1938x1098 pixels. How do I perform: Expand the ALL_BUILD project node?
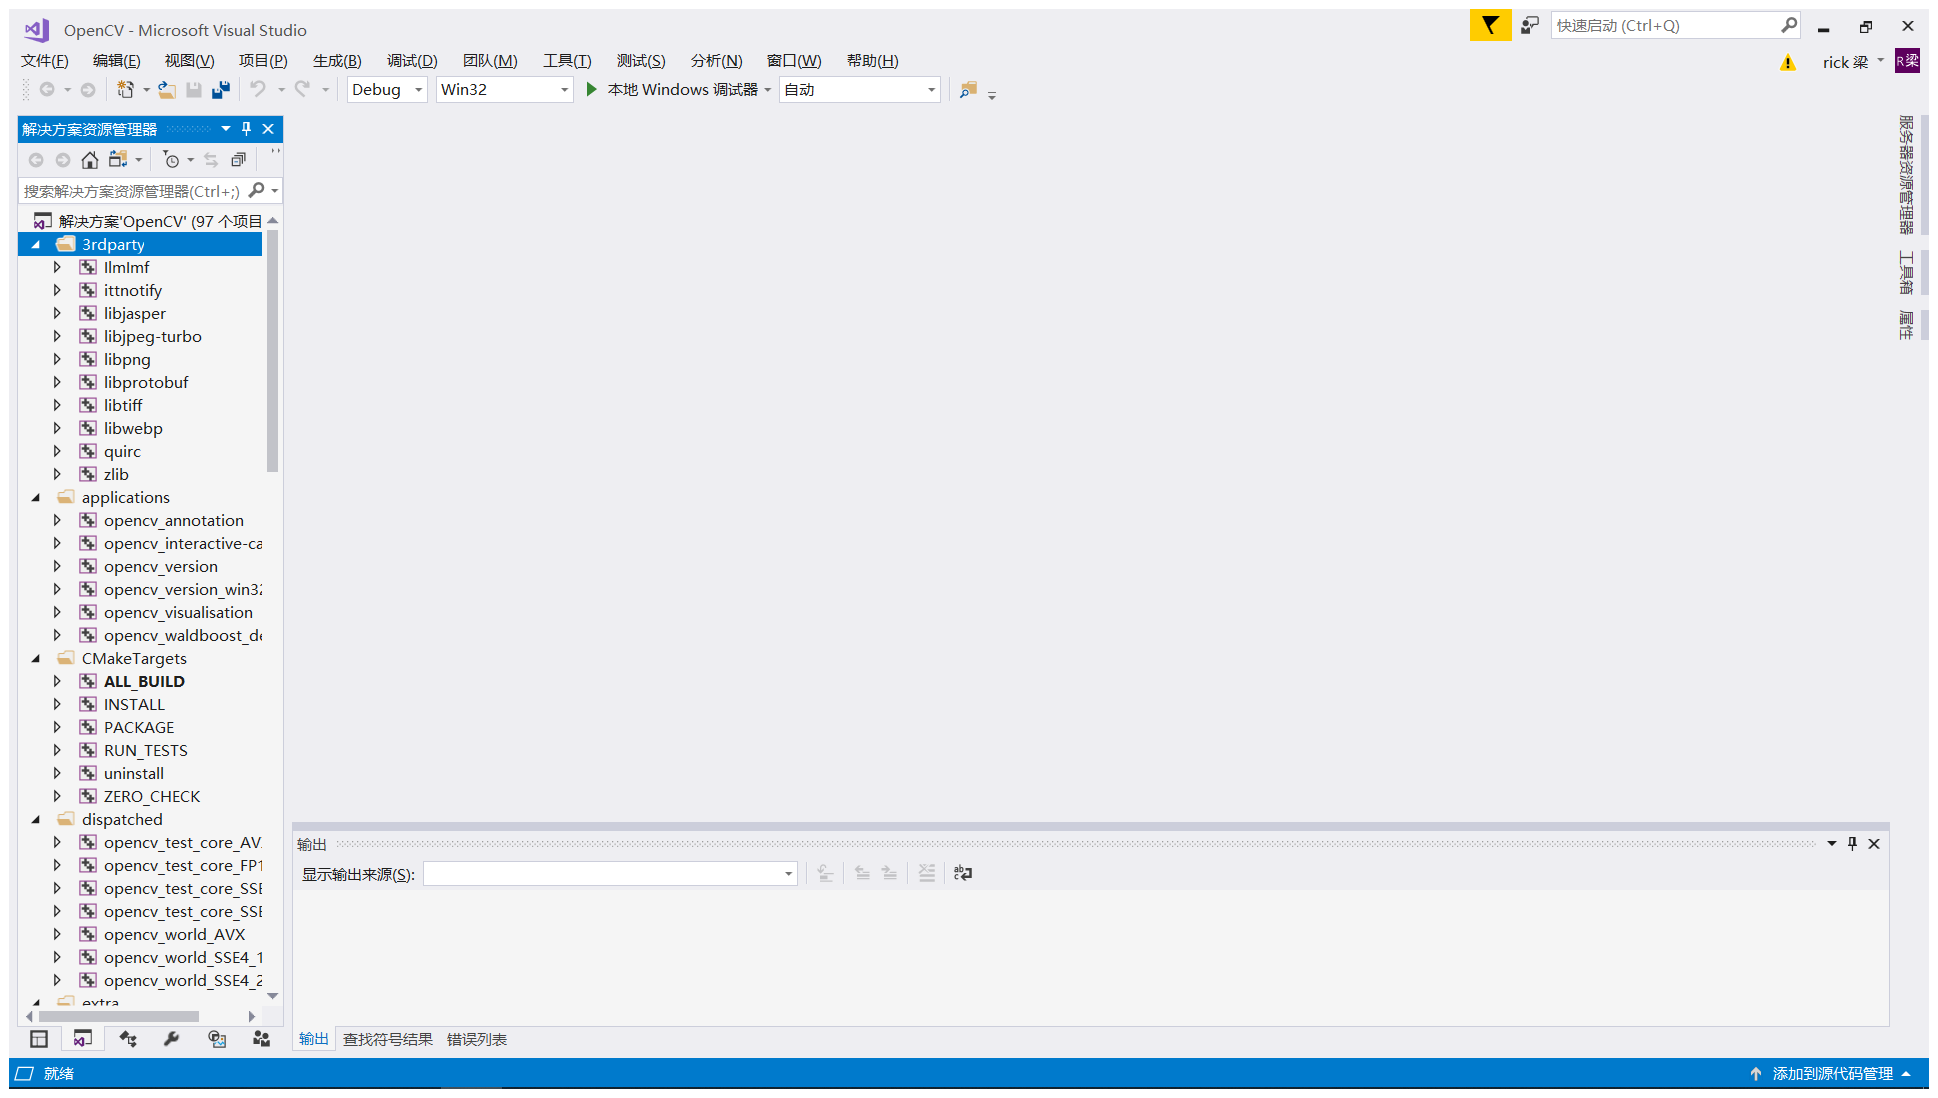pos(57,681)
